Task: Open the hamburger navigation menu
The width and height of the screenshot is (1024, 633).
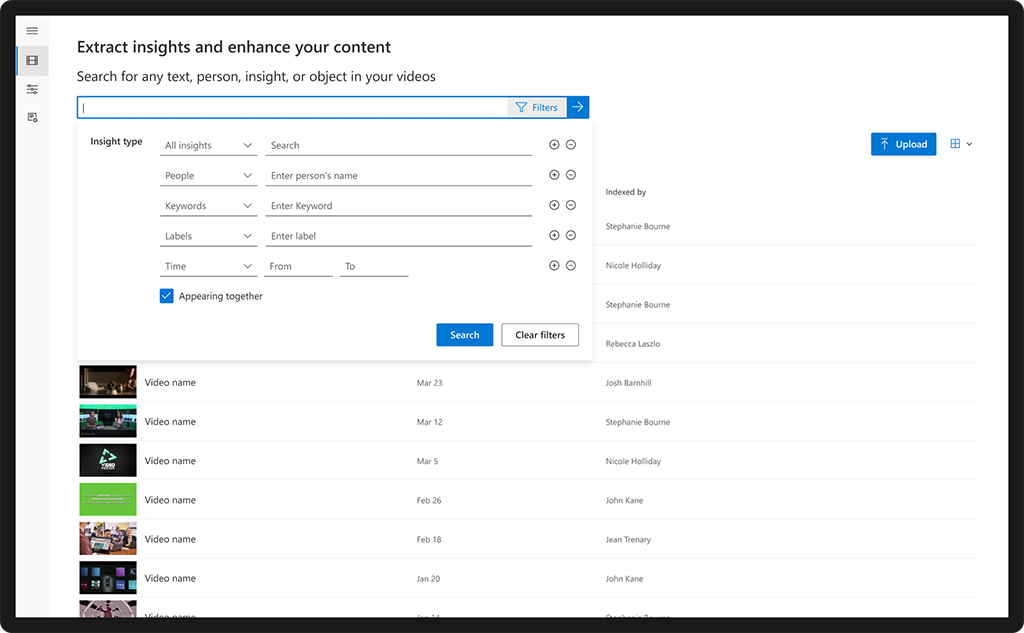Action: (32, 31)
